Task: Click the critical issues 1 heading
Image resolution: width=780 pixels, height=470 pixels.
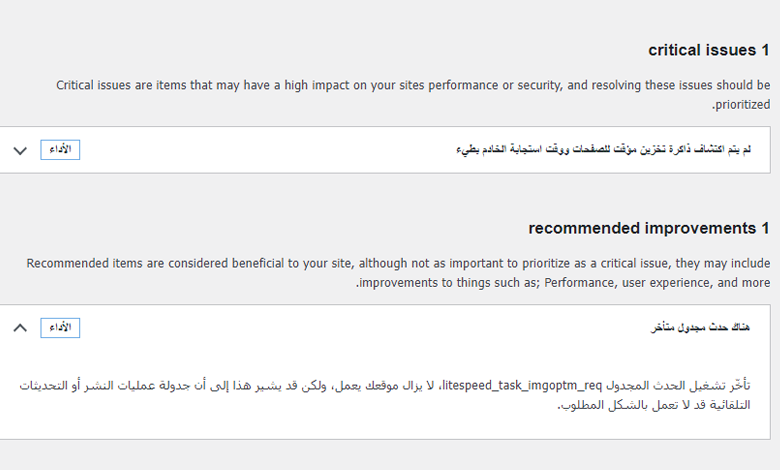Action: coord(709,50)
